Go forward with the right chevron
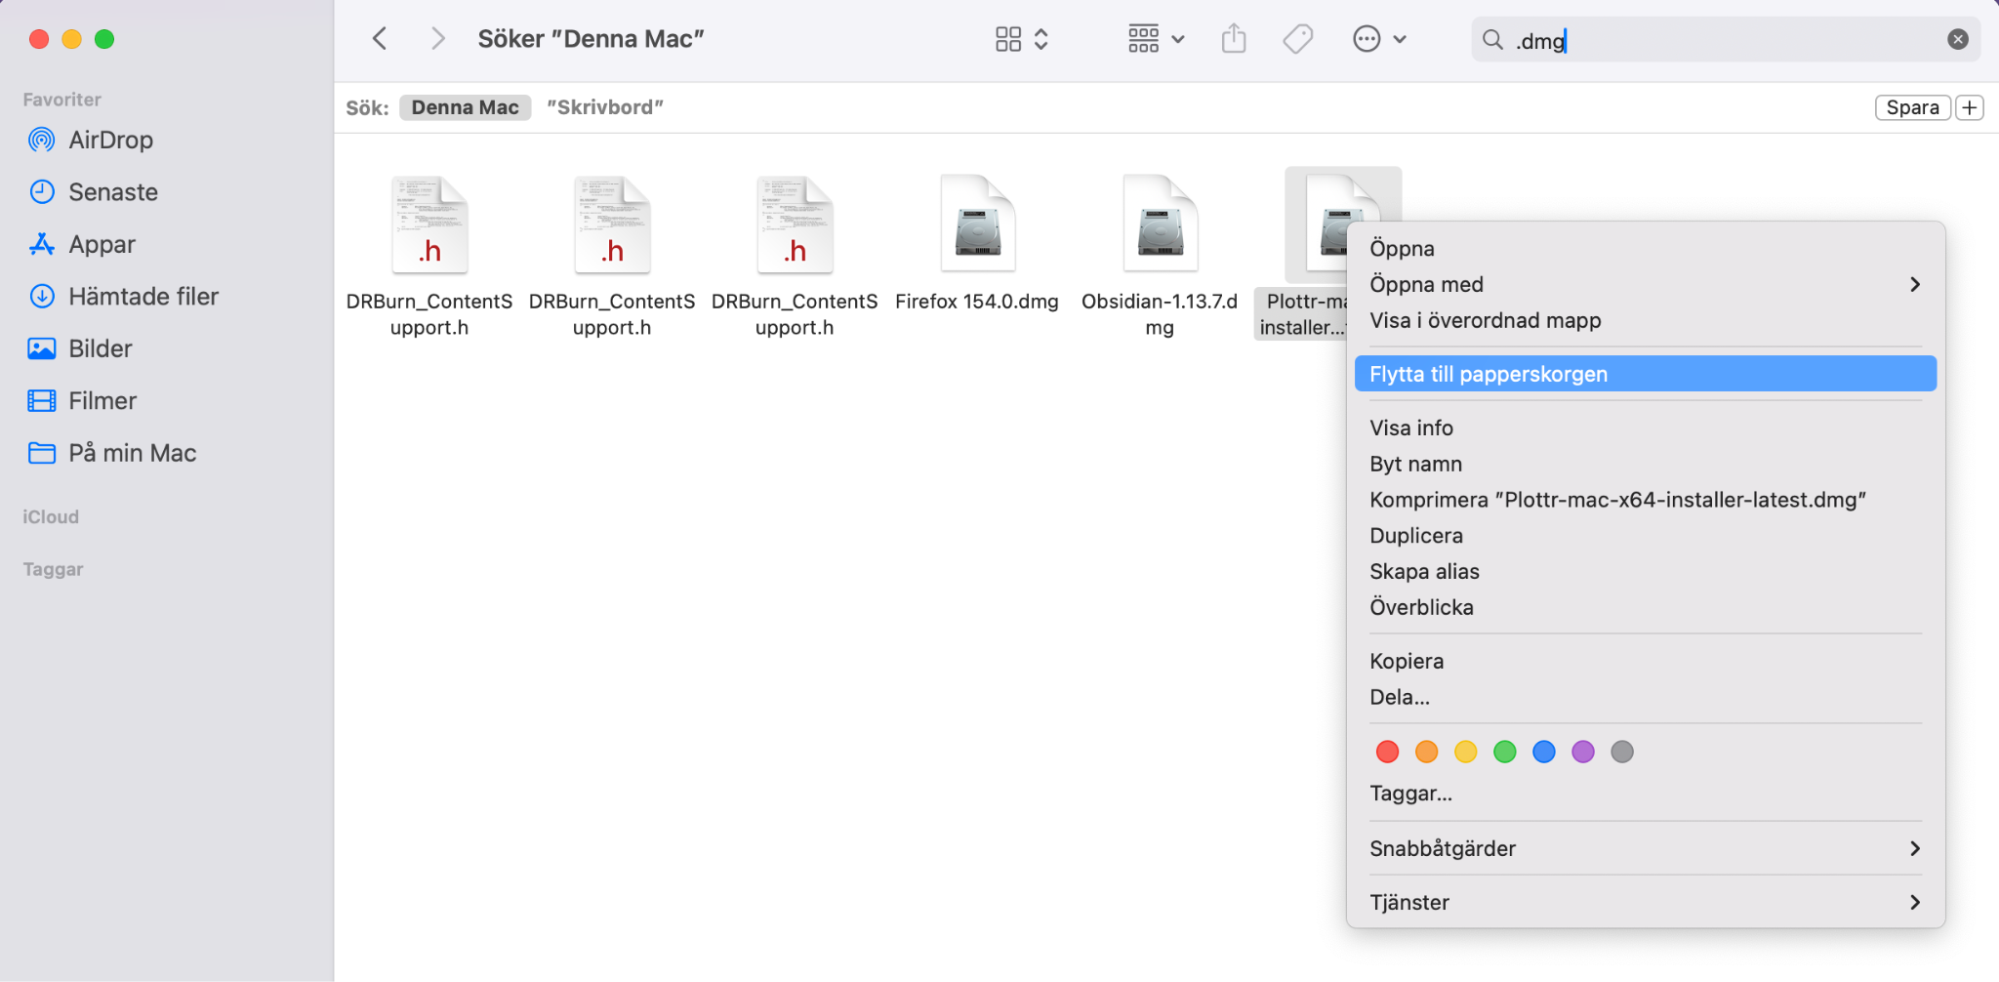The width and height of the screenshot is (1999, 982). point(437,39)
